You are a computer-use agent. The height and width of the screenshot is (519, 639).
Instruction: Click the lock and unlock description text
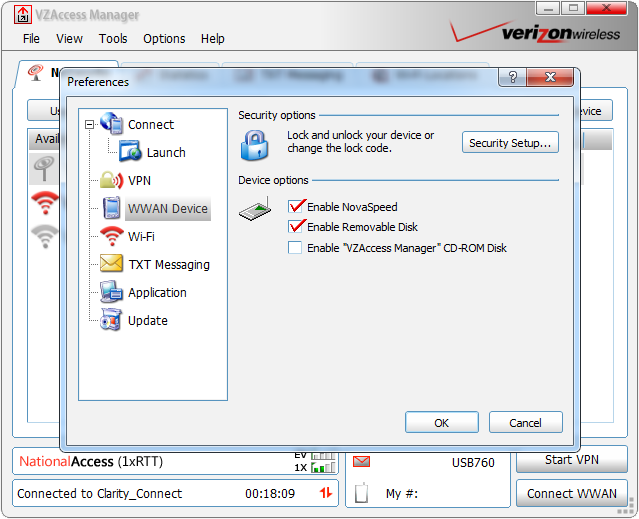click(360, 141)
